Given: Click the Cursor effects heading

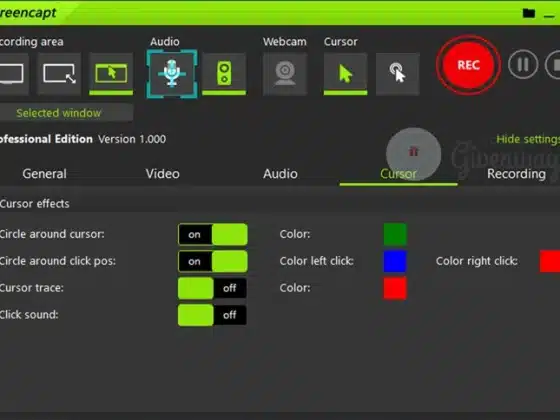Looking at the screenshot, I should pos(35,204).
